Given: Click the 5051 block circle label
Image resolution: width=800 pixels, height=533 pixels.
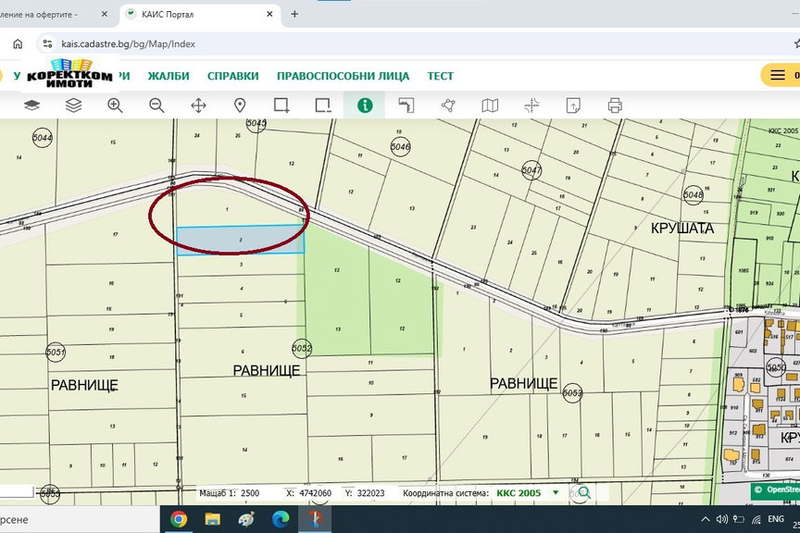Looking at the screenshot, I should (x=55, y=352).
